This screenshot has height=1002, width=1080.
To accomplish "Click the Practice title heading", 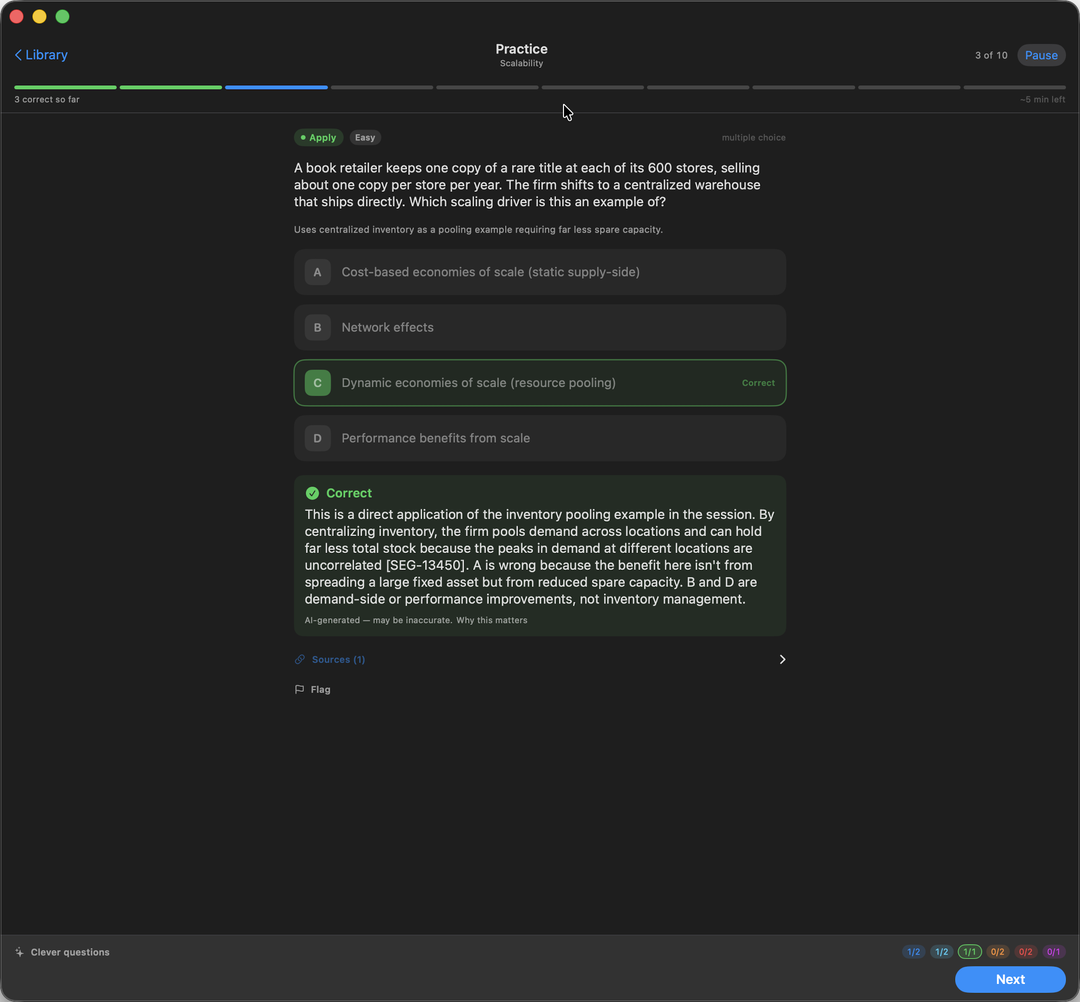I will tap(521, 49).
